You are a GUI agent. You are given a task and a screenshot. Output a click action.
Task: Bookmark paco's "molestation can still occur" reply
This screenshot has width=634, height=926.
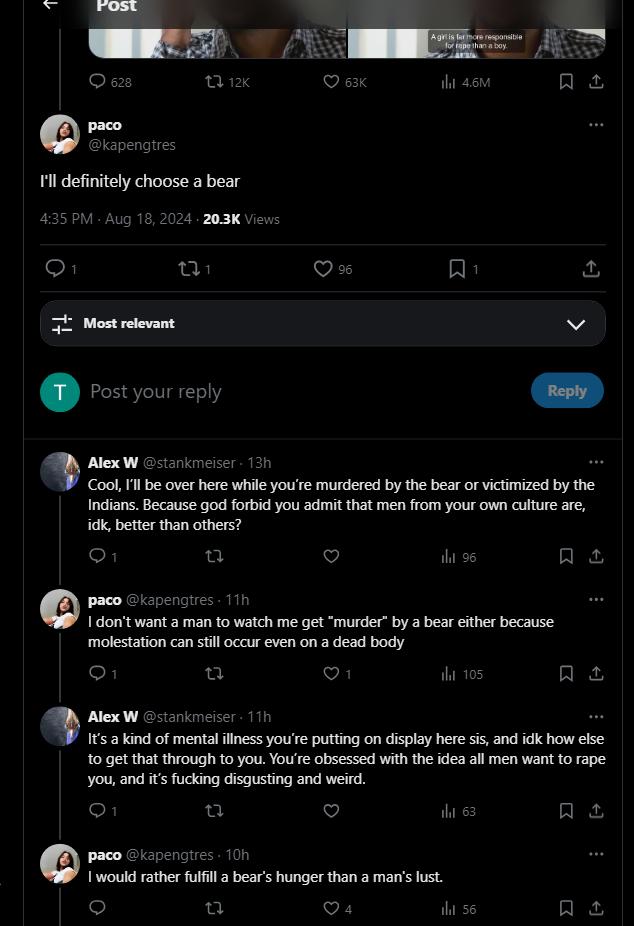pos(566,674)
